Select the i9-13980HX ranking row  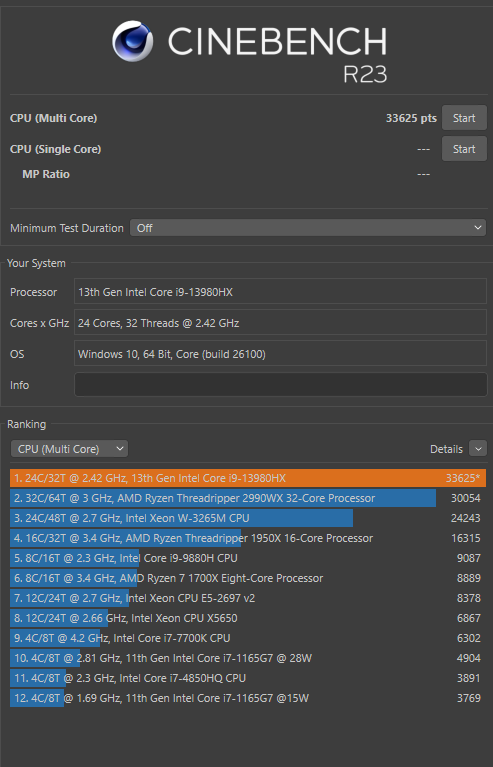pos(248,478)
